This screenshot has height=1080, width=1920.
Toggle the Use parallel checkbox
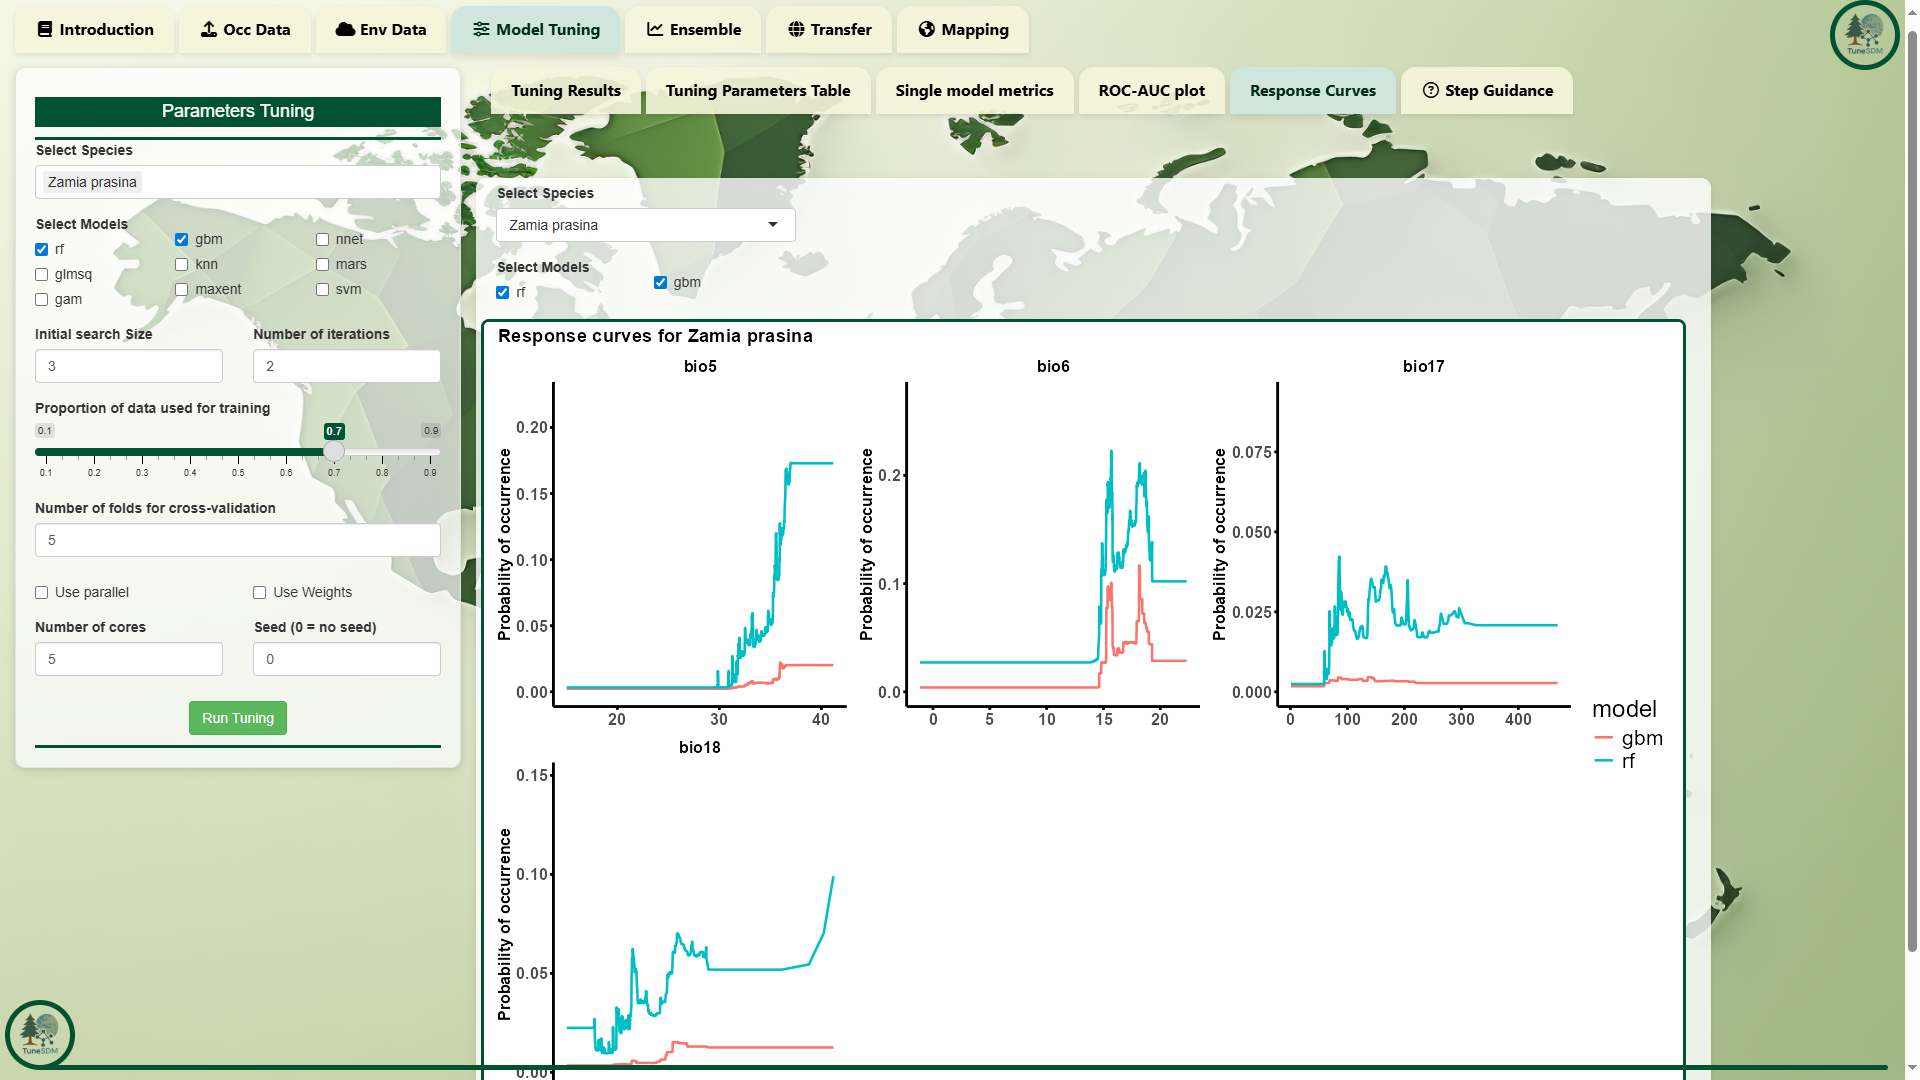coord(42,593)
